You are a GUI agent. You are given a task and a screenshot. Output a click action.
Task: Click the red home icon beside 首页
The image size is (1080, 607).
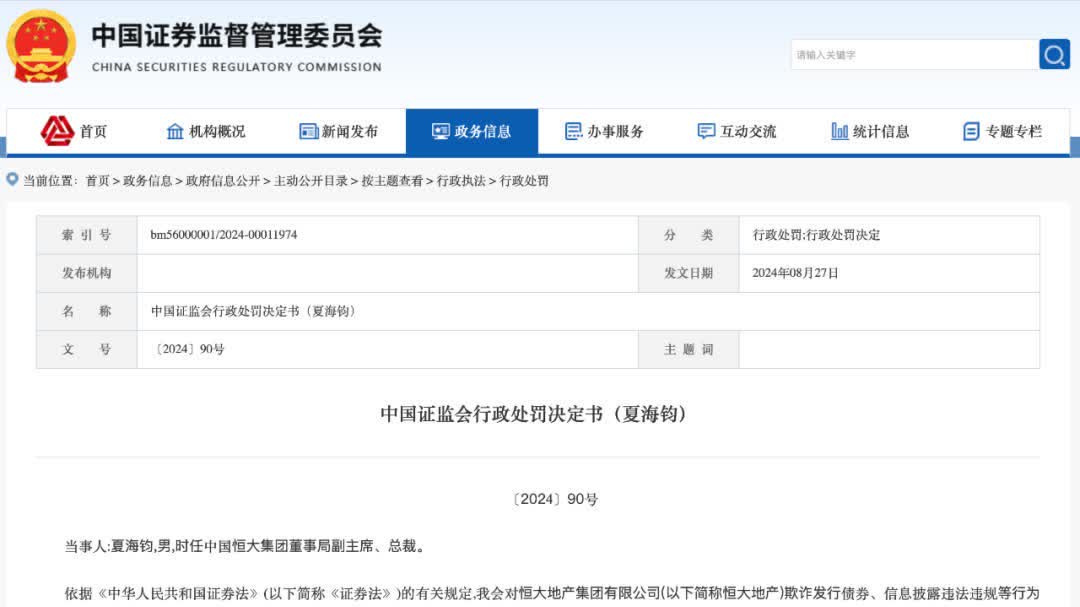(57, 131)
